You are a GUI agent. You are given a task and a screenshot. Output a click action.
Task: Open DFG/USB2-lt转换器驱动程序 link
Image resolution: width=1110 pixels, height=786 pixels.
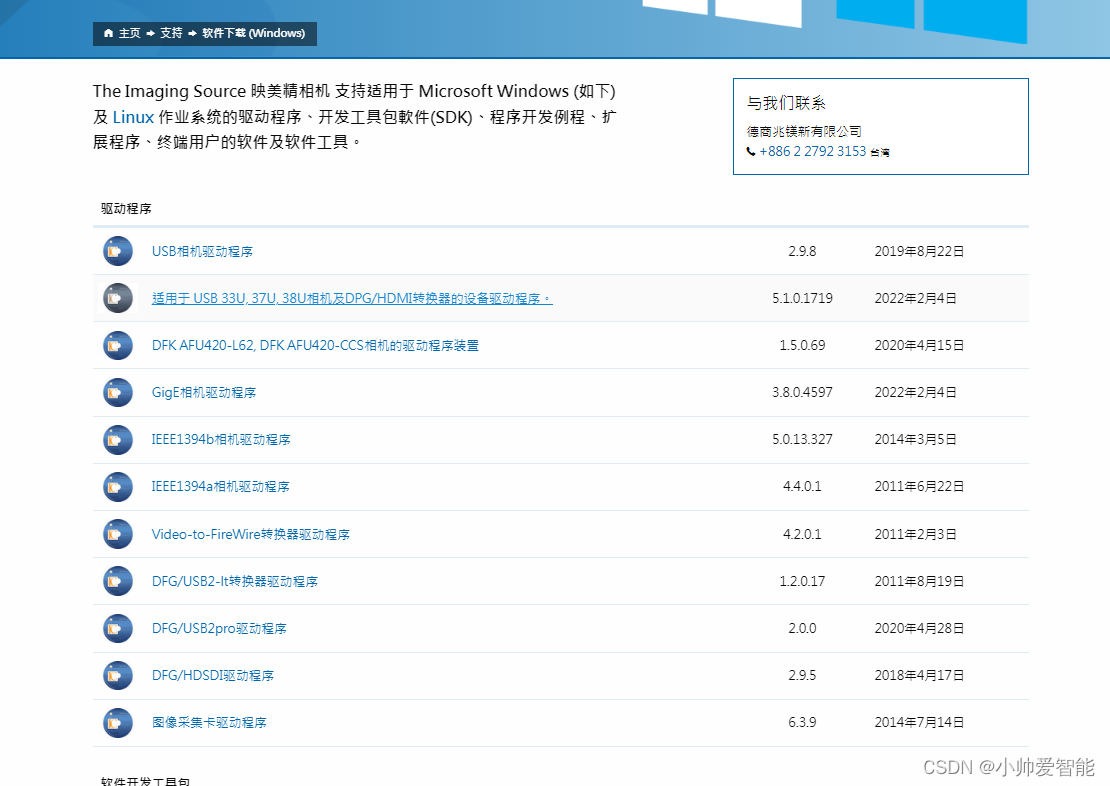pos(235,581)
